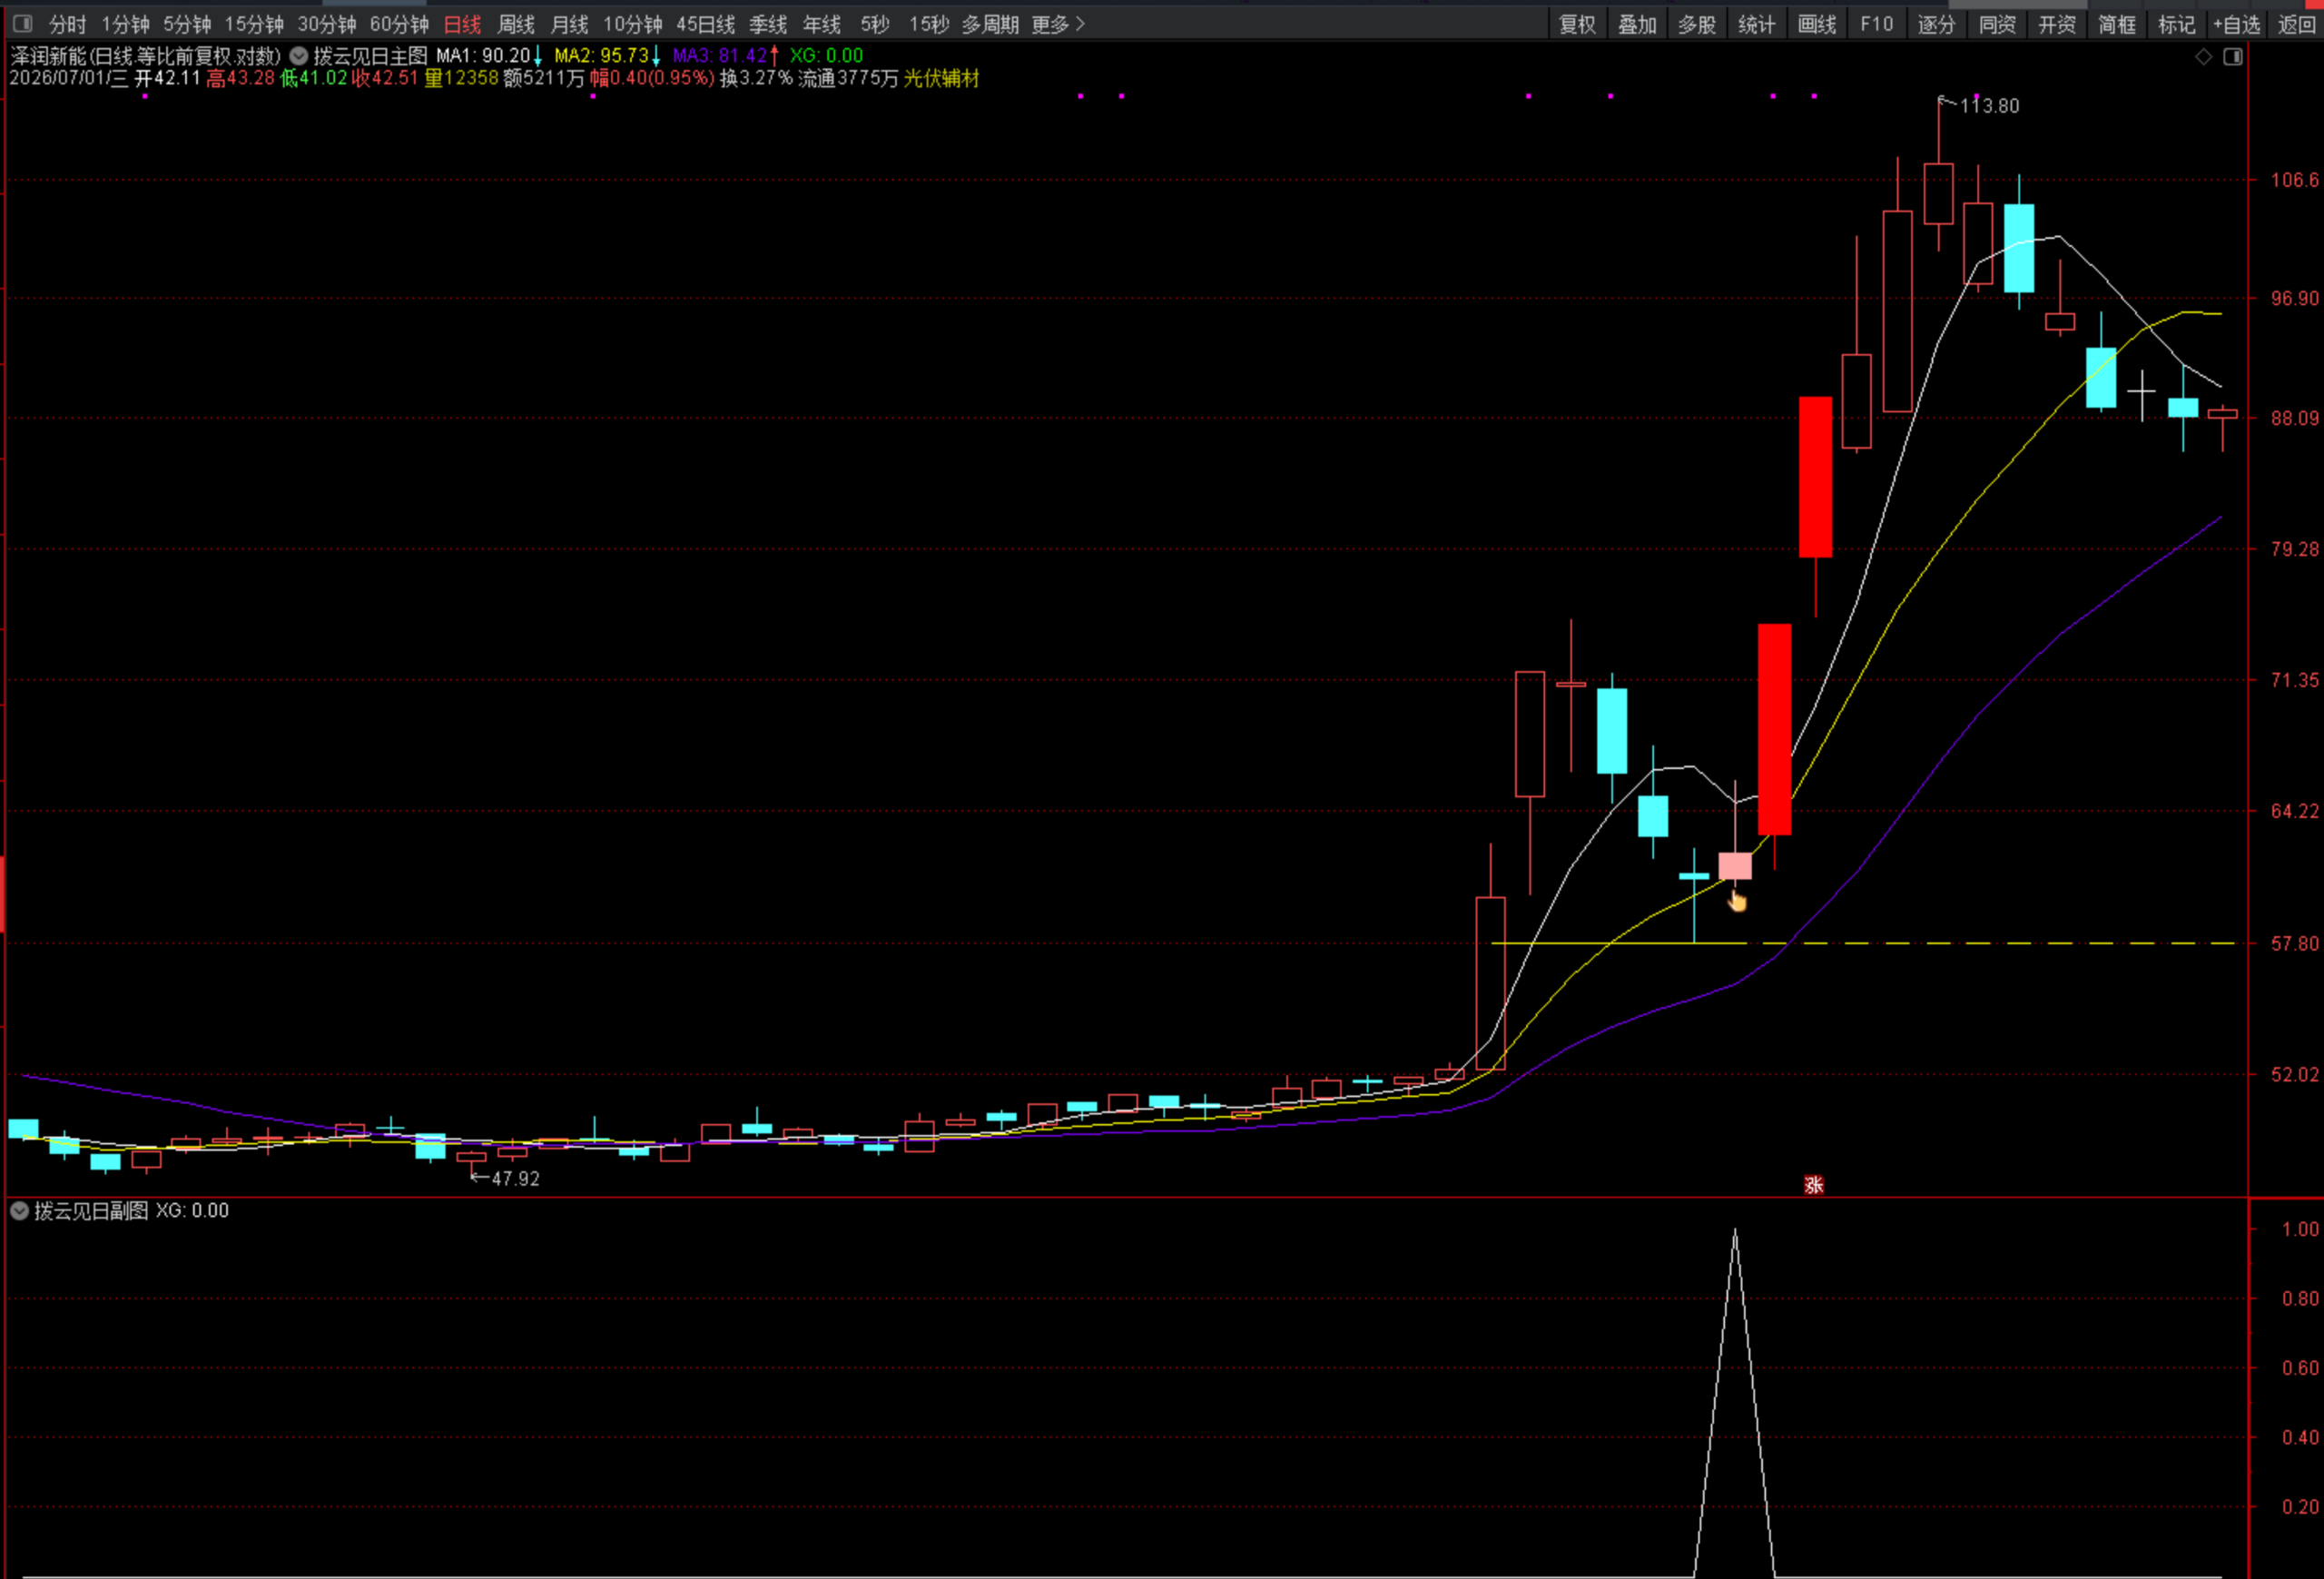This screenshot has height=1579, width=2324.
Task: Click the 复权 toolbar button
Action: point(1578,24)
